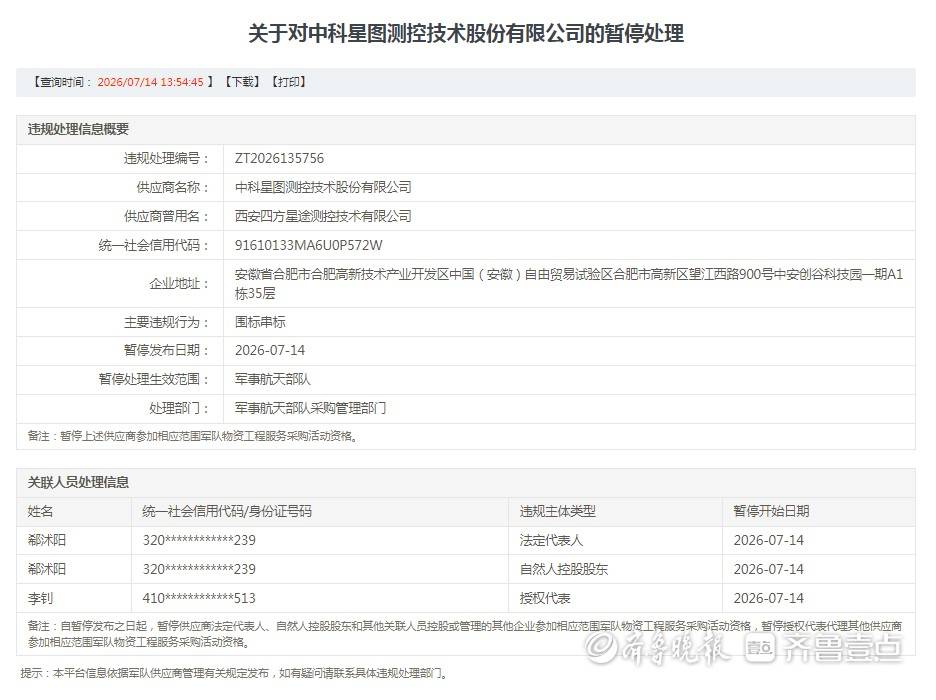The width and height of the screenshot is (936, 700).
Task: Click the 主要违规行为 label
Action: [x=167, y=322]
